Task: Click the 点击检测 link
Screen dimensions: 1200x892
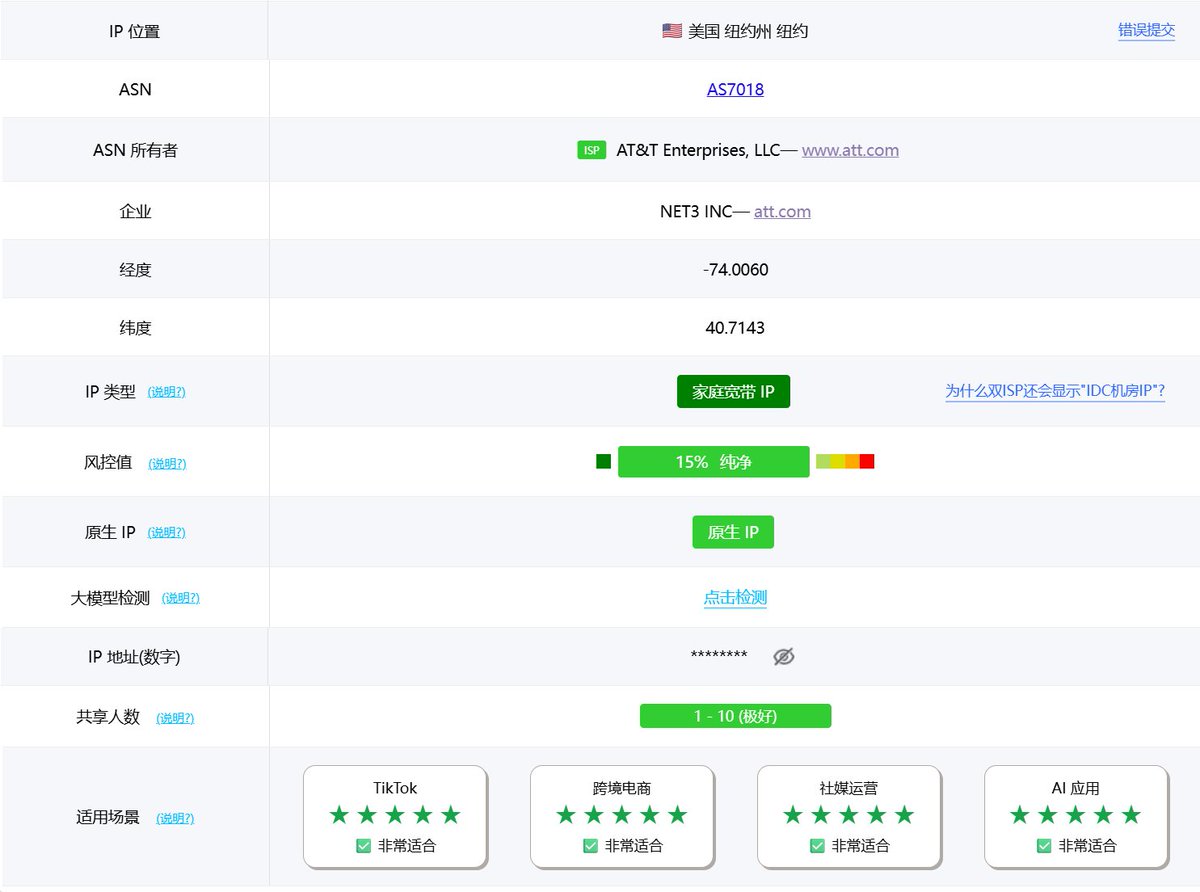Action: 735,597
